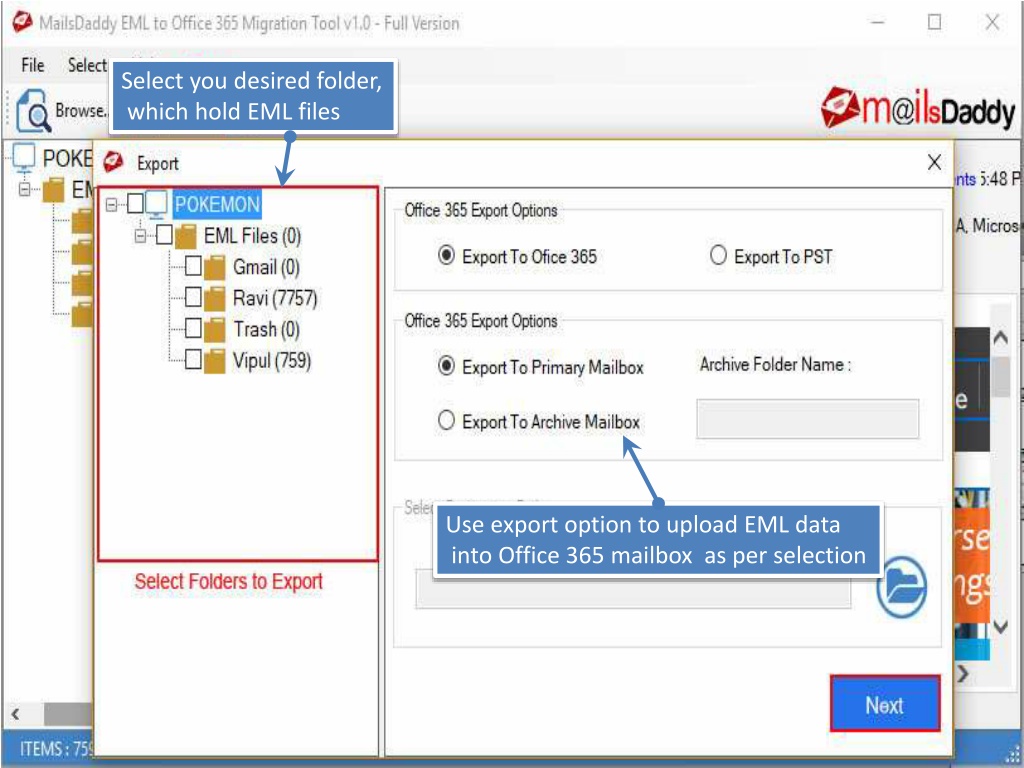Click the horizontal scroll left arrow
Viewport: 1024px width, 768px height.
pyautogui.click(x=16, y=714)
